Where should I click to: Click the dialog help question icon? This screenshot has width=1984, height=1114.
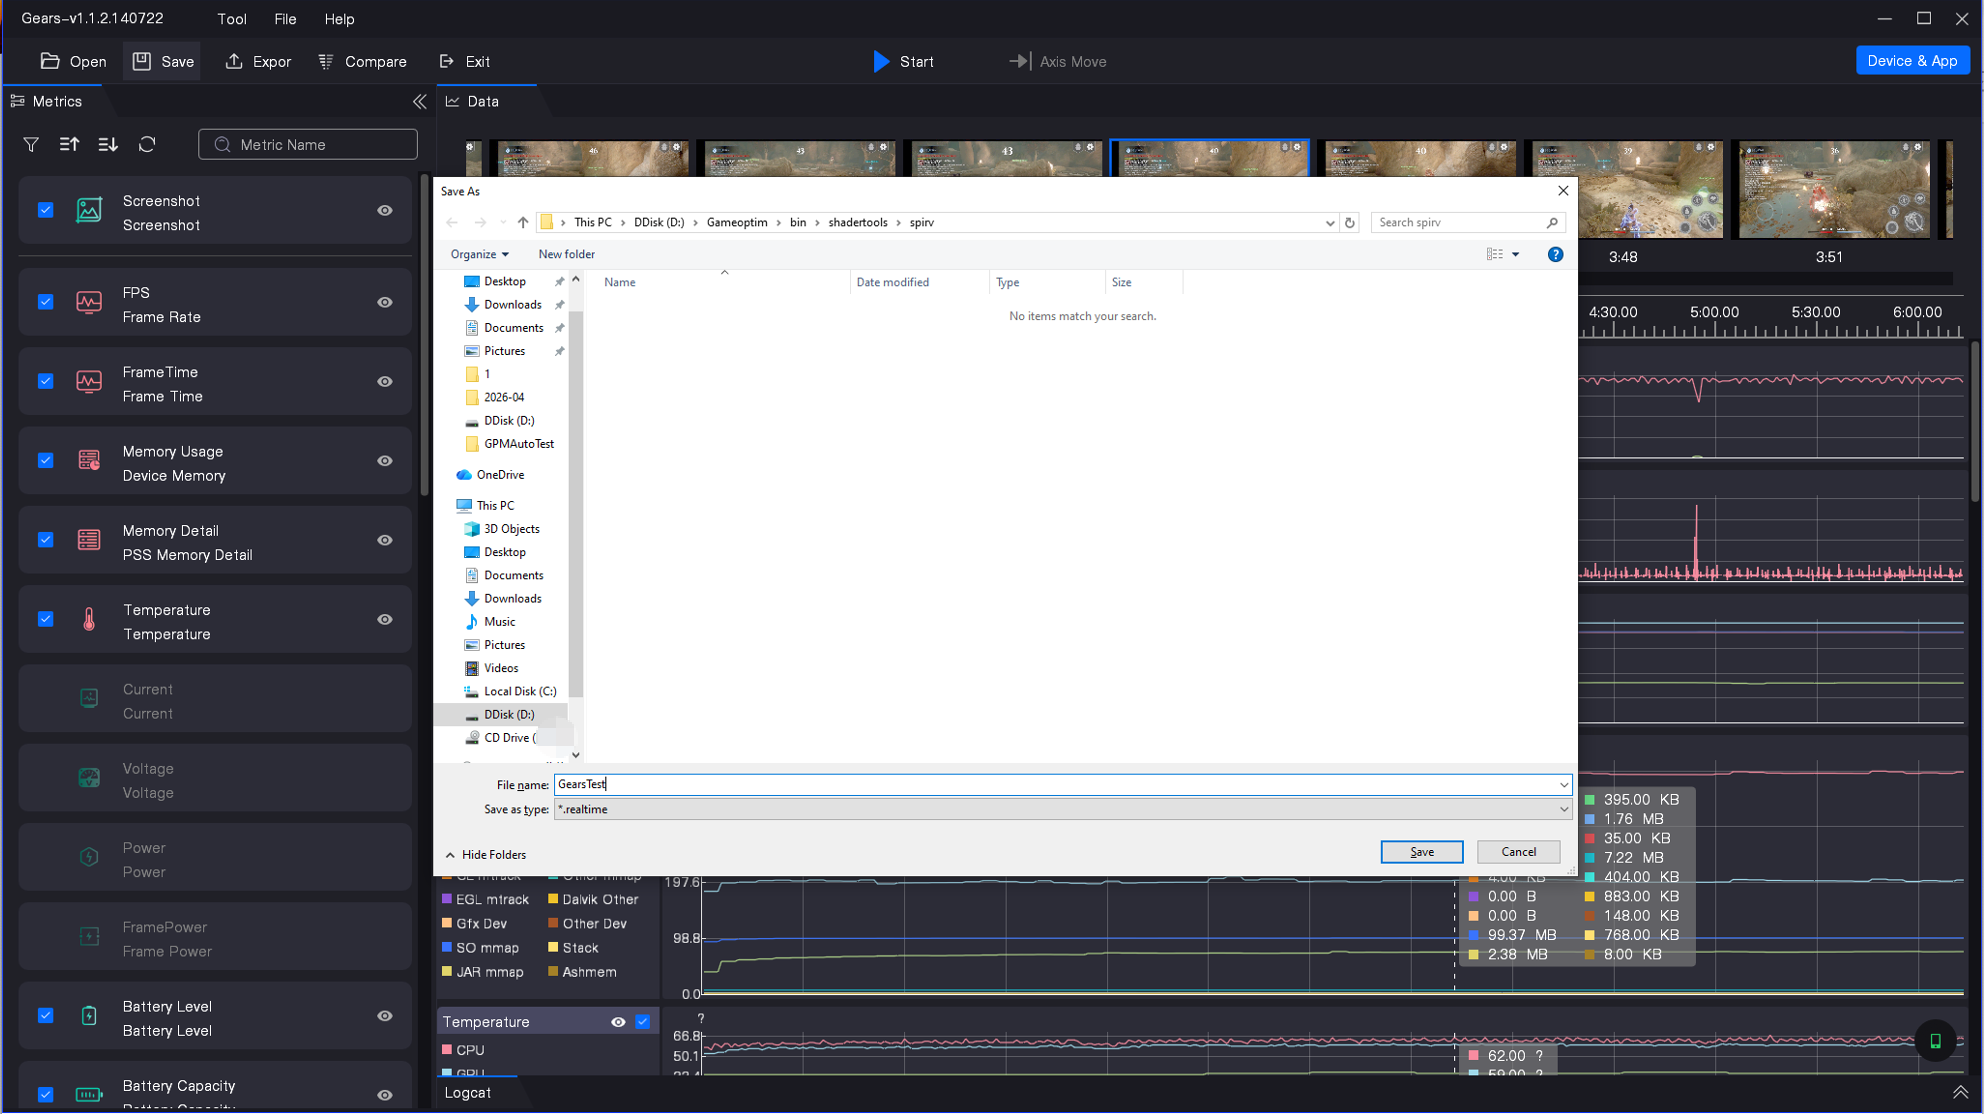click(x=1555, y=255)
